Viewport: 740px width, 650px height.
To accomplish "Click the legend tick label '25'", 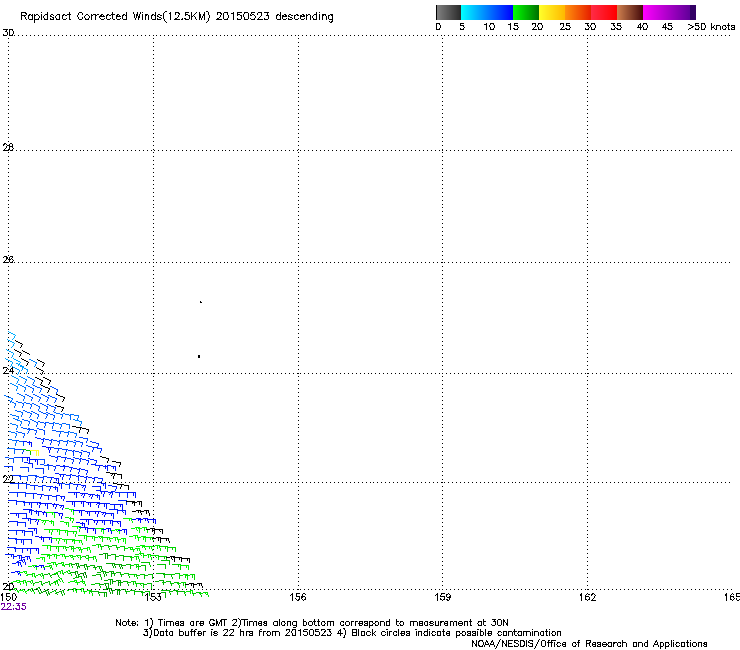I will 565,26.
